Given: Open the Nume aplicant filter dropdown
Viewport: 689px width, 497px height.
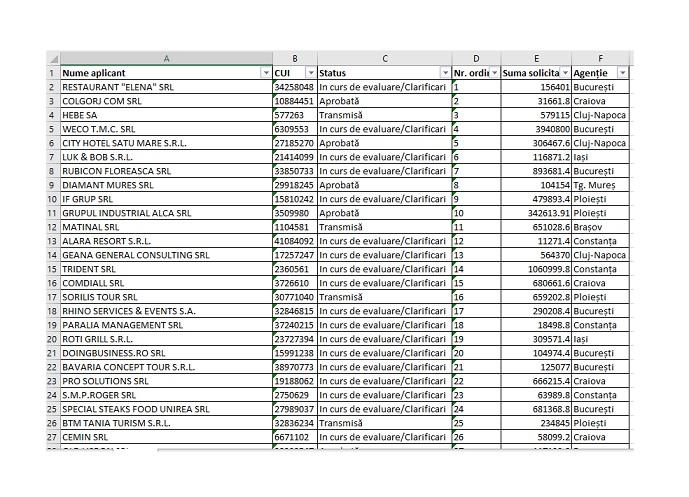Looking at the screenshot, I should (266, 73).
